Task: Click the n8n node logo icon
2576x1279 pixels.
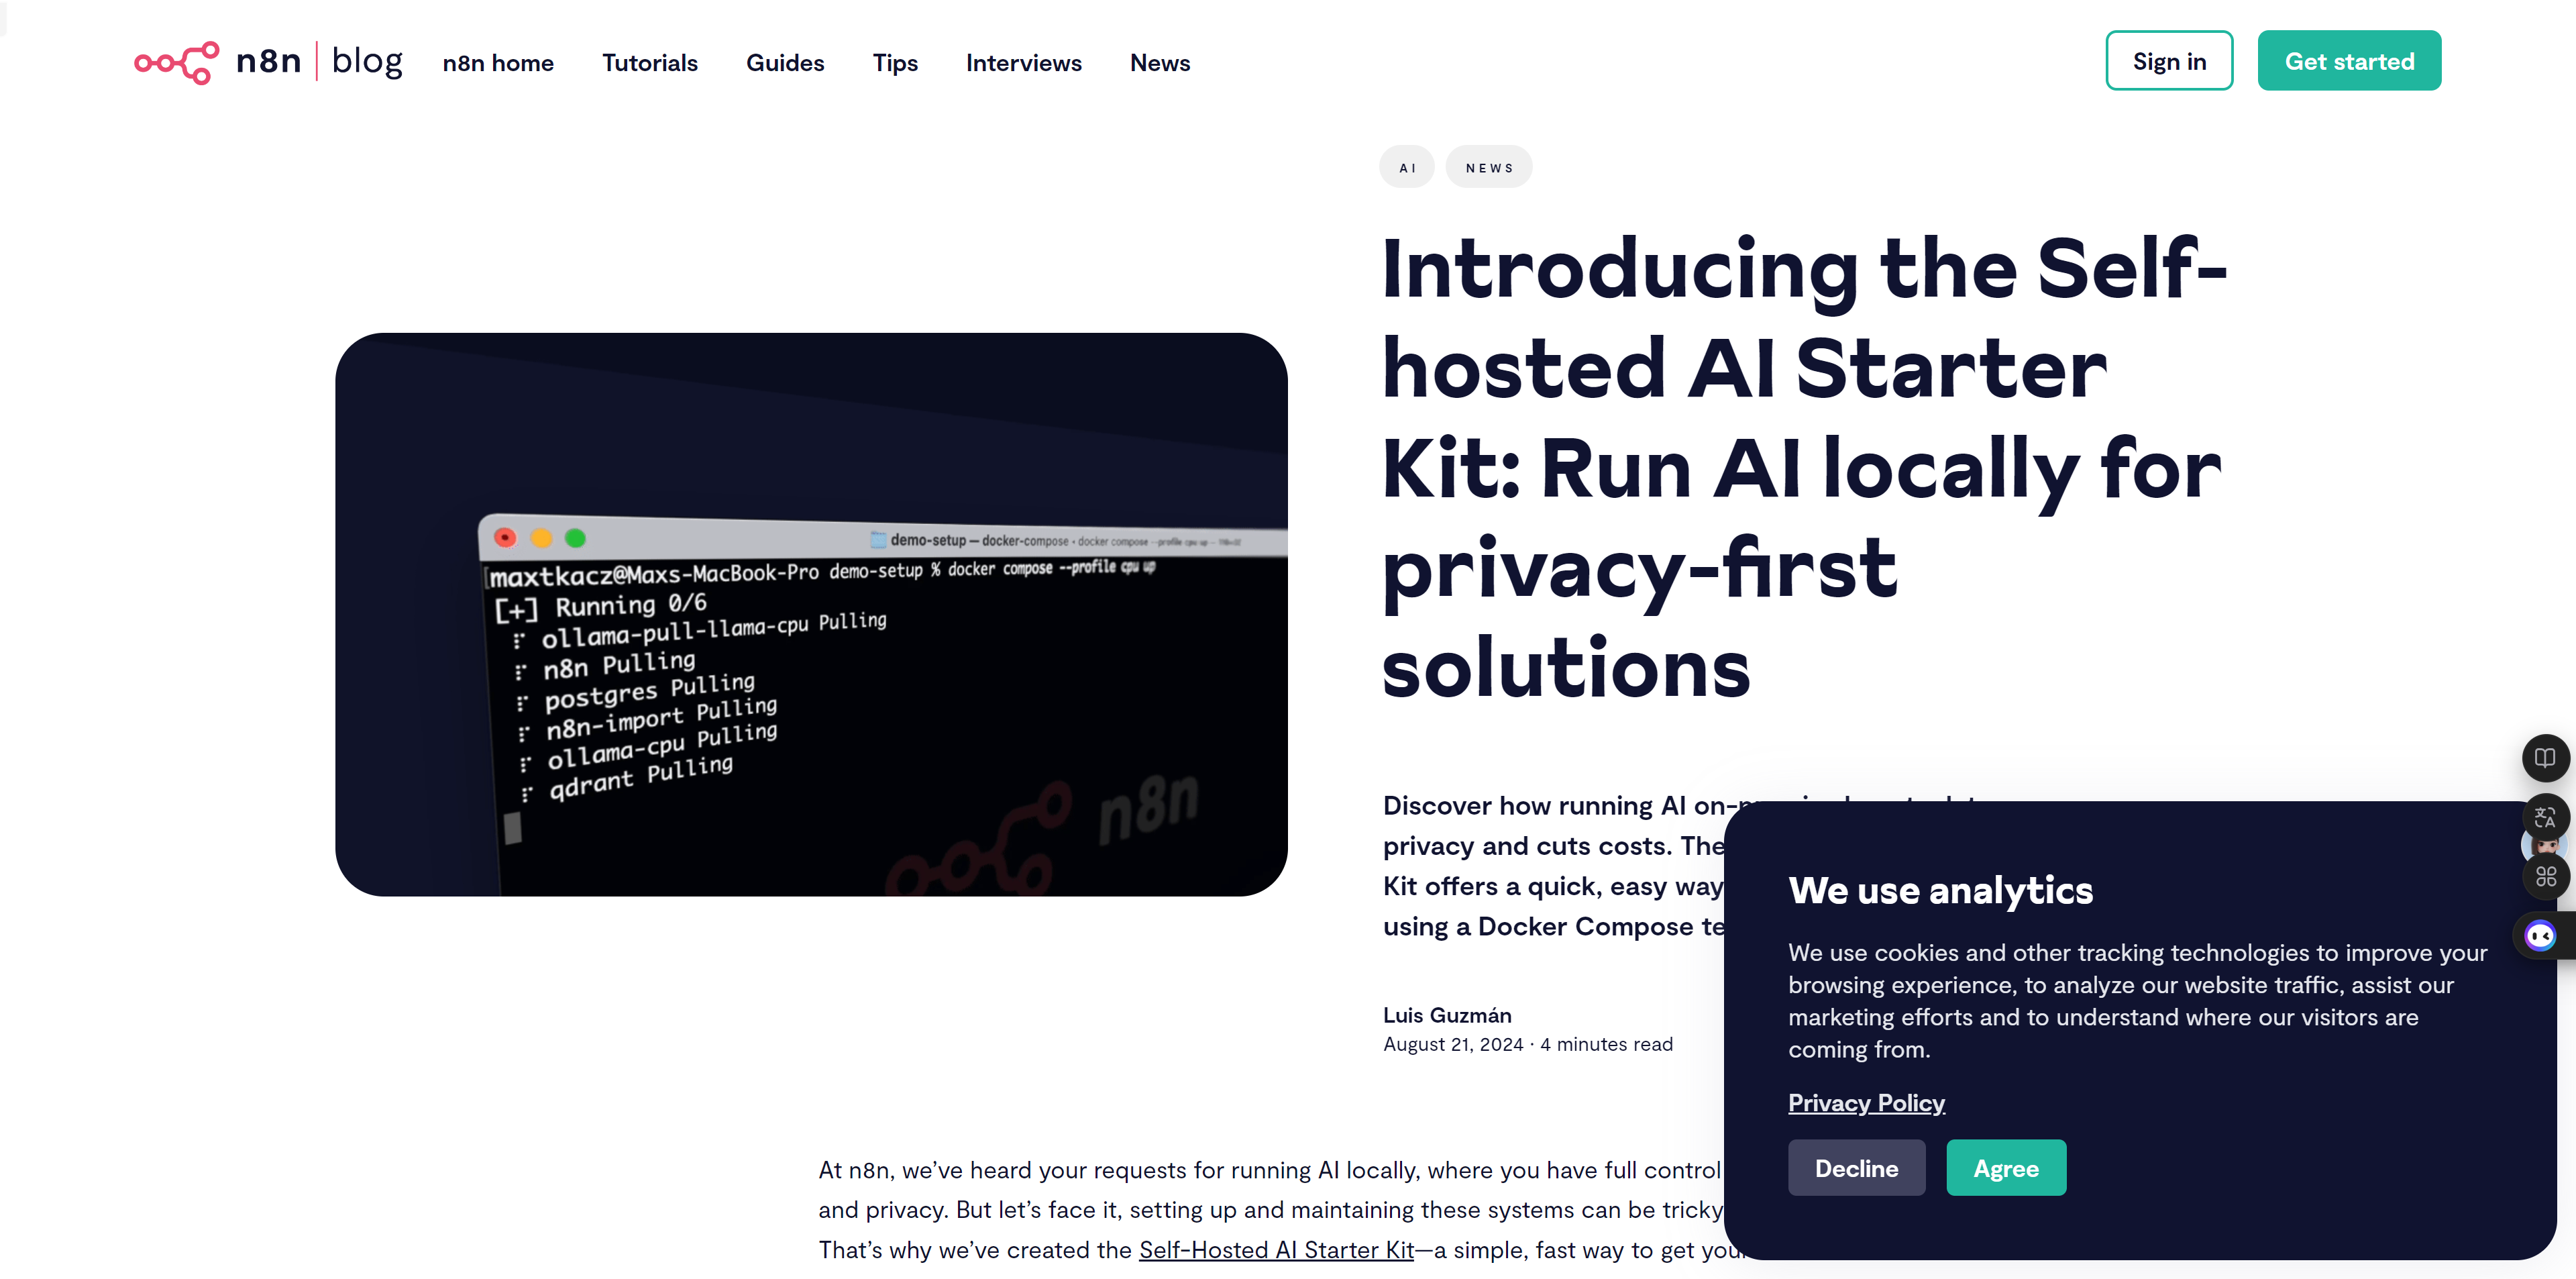Action: pos(176,62)
